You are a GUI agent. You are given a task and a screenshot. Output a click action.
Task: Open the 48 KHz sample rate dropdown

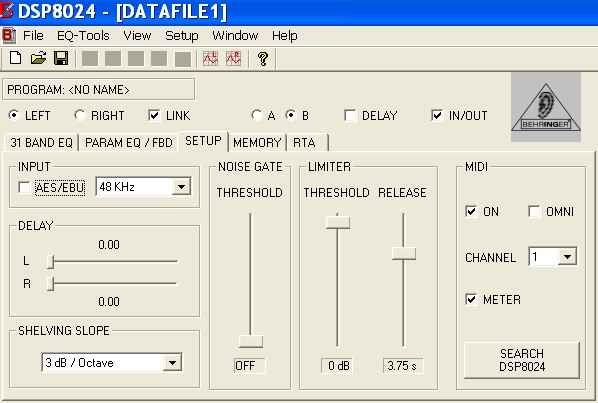(181, 186)
